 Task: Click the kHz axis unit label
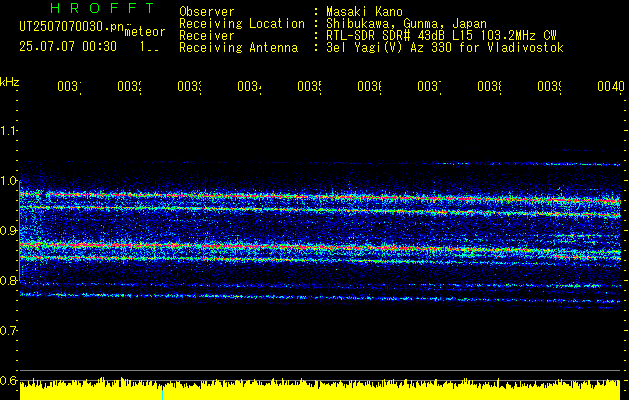pyautogui.click(x=10, y=82)
